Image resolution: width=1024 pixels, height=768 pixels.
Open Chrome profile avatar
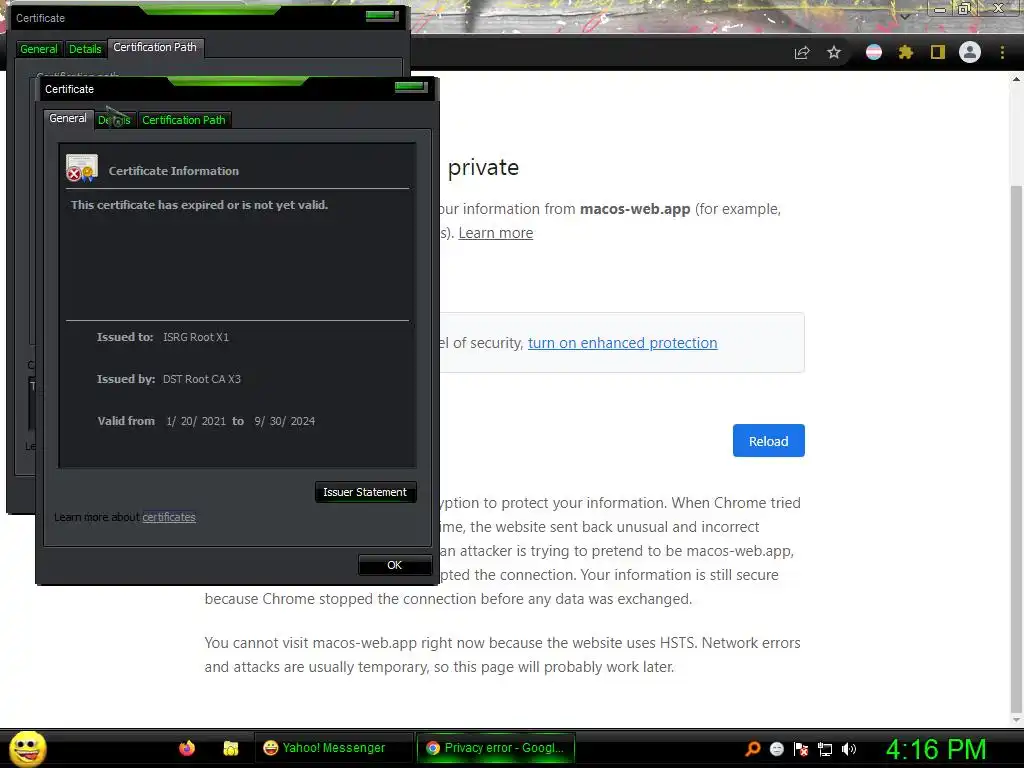[970, 52]
